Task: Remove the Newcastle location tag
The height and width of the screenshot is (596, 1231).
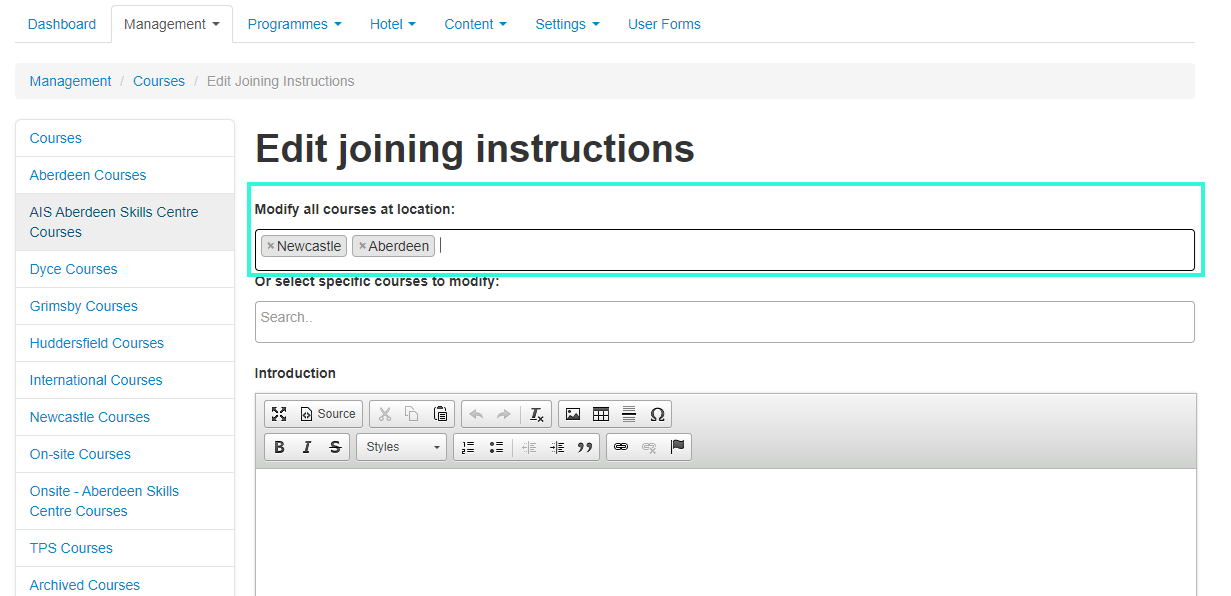Action: [x=270, y=246]
